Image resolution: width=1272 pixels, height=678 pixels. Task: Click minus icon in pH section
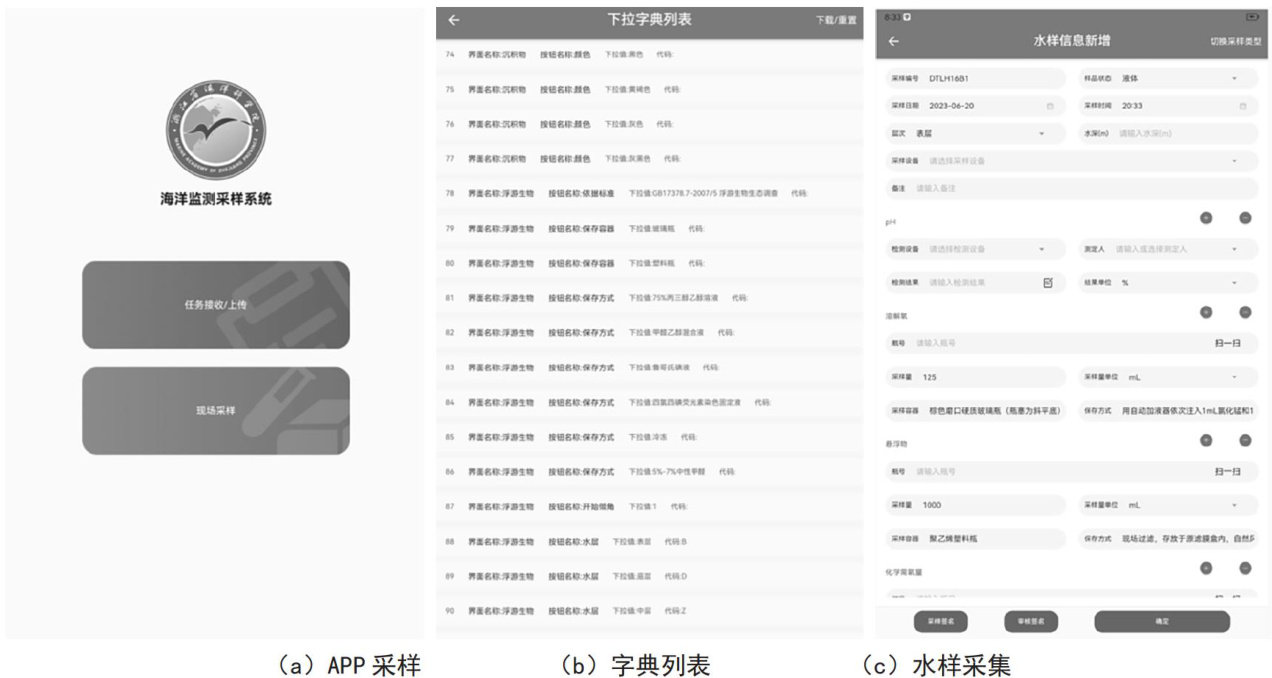pyautogui.click(x=1245, y=218)
